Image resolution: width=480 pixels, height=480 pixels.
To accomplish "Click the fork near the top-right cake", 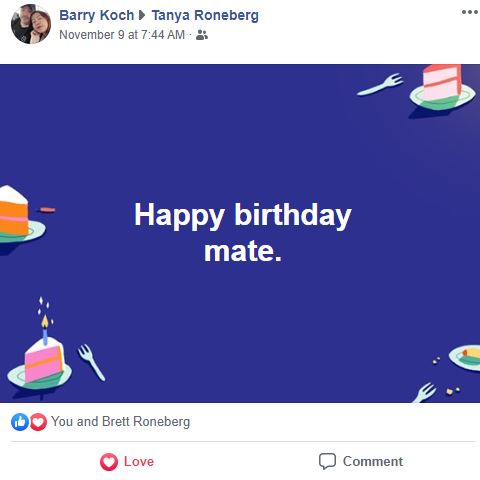I will tap(380, 84).
